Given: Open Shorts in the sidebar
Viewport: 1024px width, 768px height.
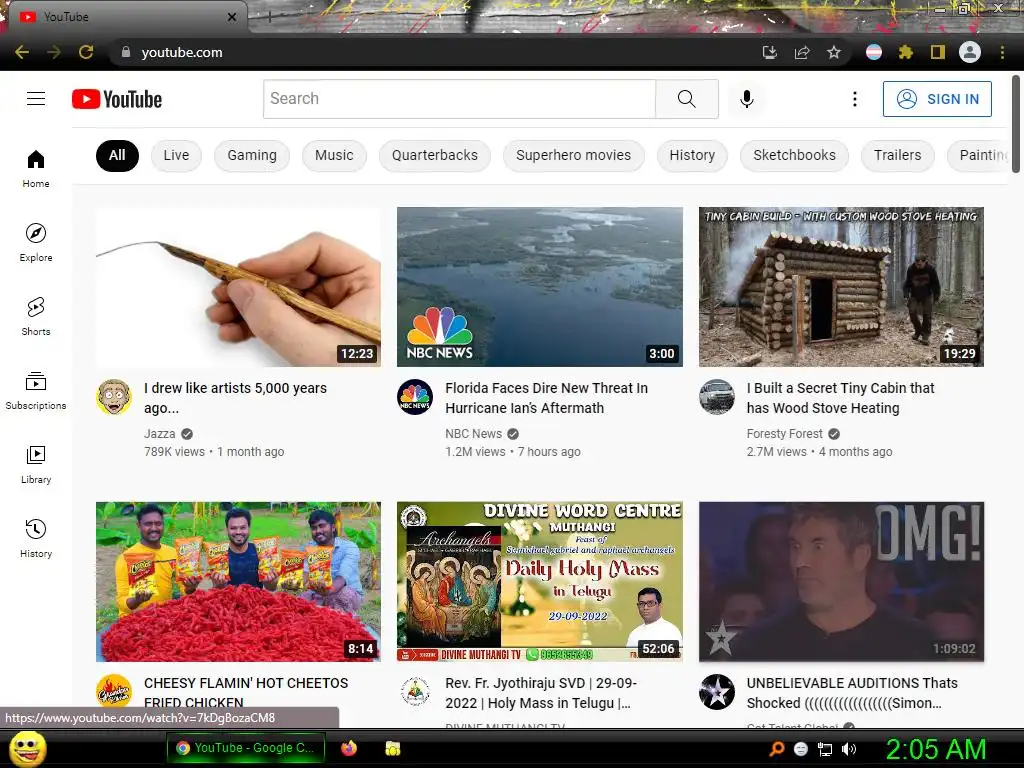Looking at the screenshot, I should pos(36,316).
